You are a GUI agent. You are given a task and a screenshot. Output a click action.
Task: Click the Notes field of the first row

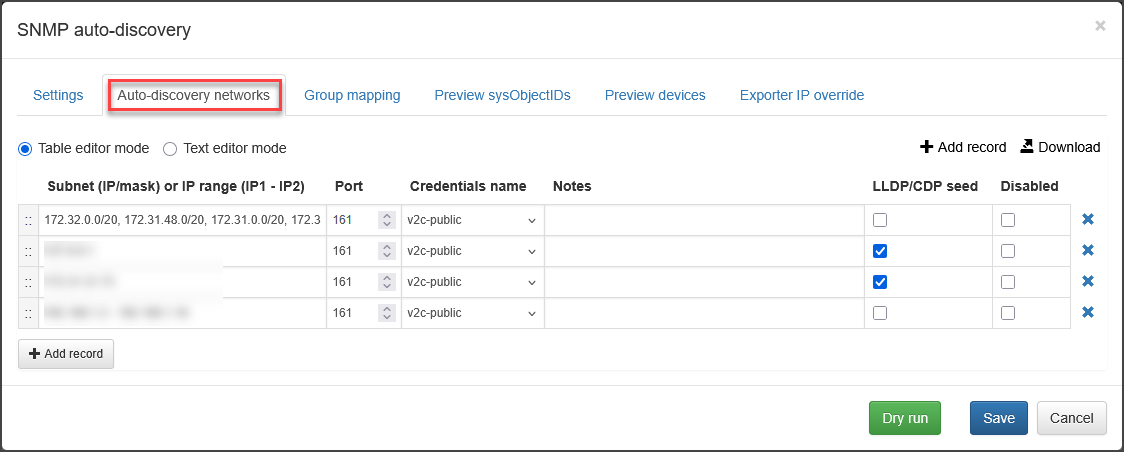tap(704, 221)
